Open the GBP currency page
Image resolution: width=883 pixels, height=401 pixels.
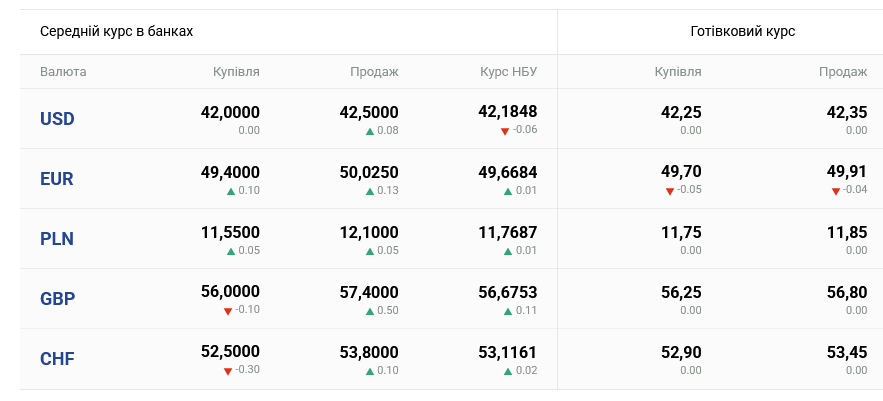tap(57, 299)
